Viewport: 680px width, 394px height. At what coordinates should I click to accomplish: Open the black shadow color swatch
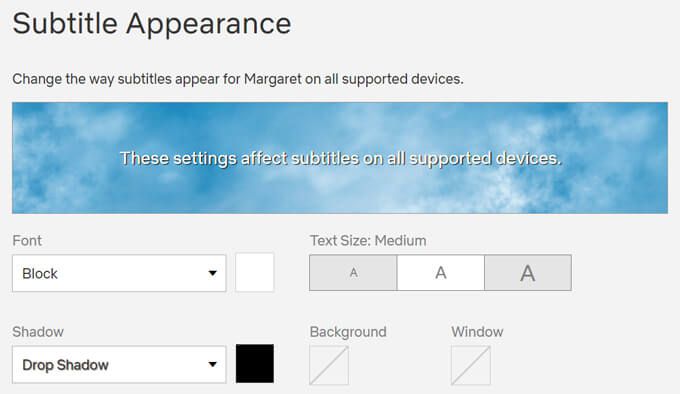[x=255, y=364]
